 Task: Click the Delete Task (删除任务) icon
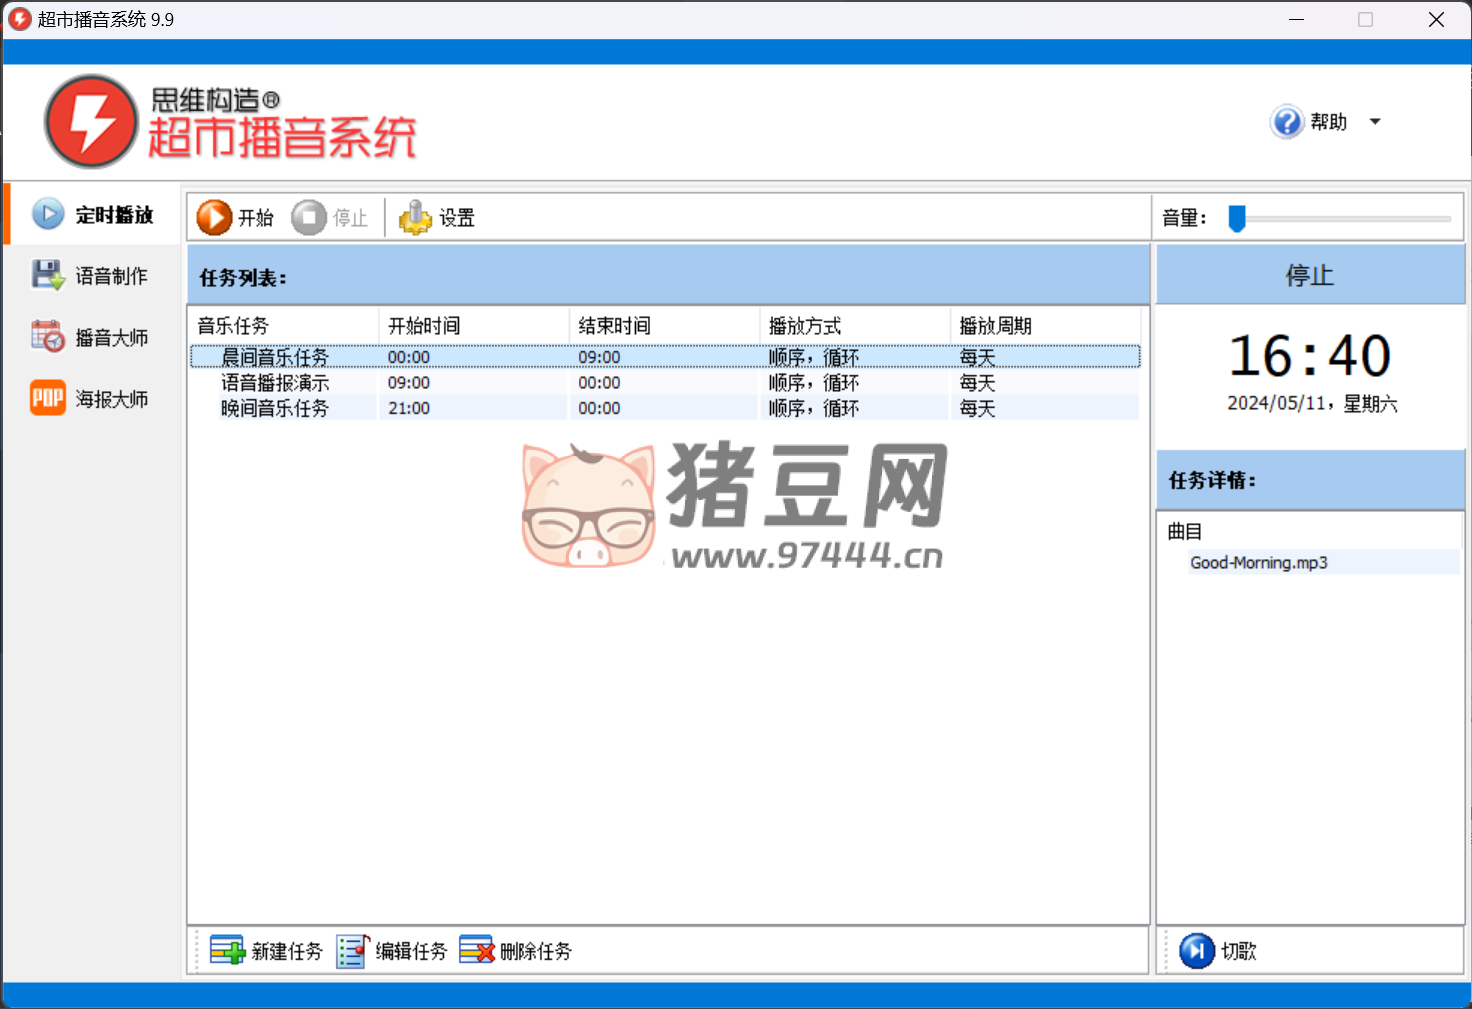click(477, 950)
